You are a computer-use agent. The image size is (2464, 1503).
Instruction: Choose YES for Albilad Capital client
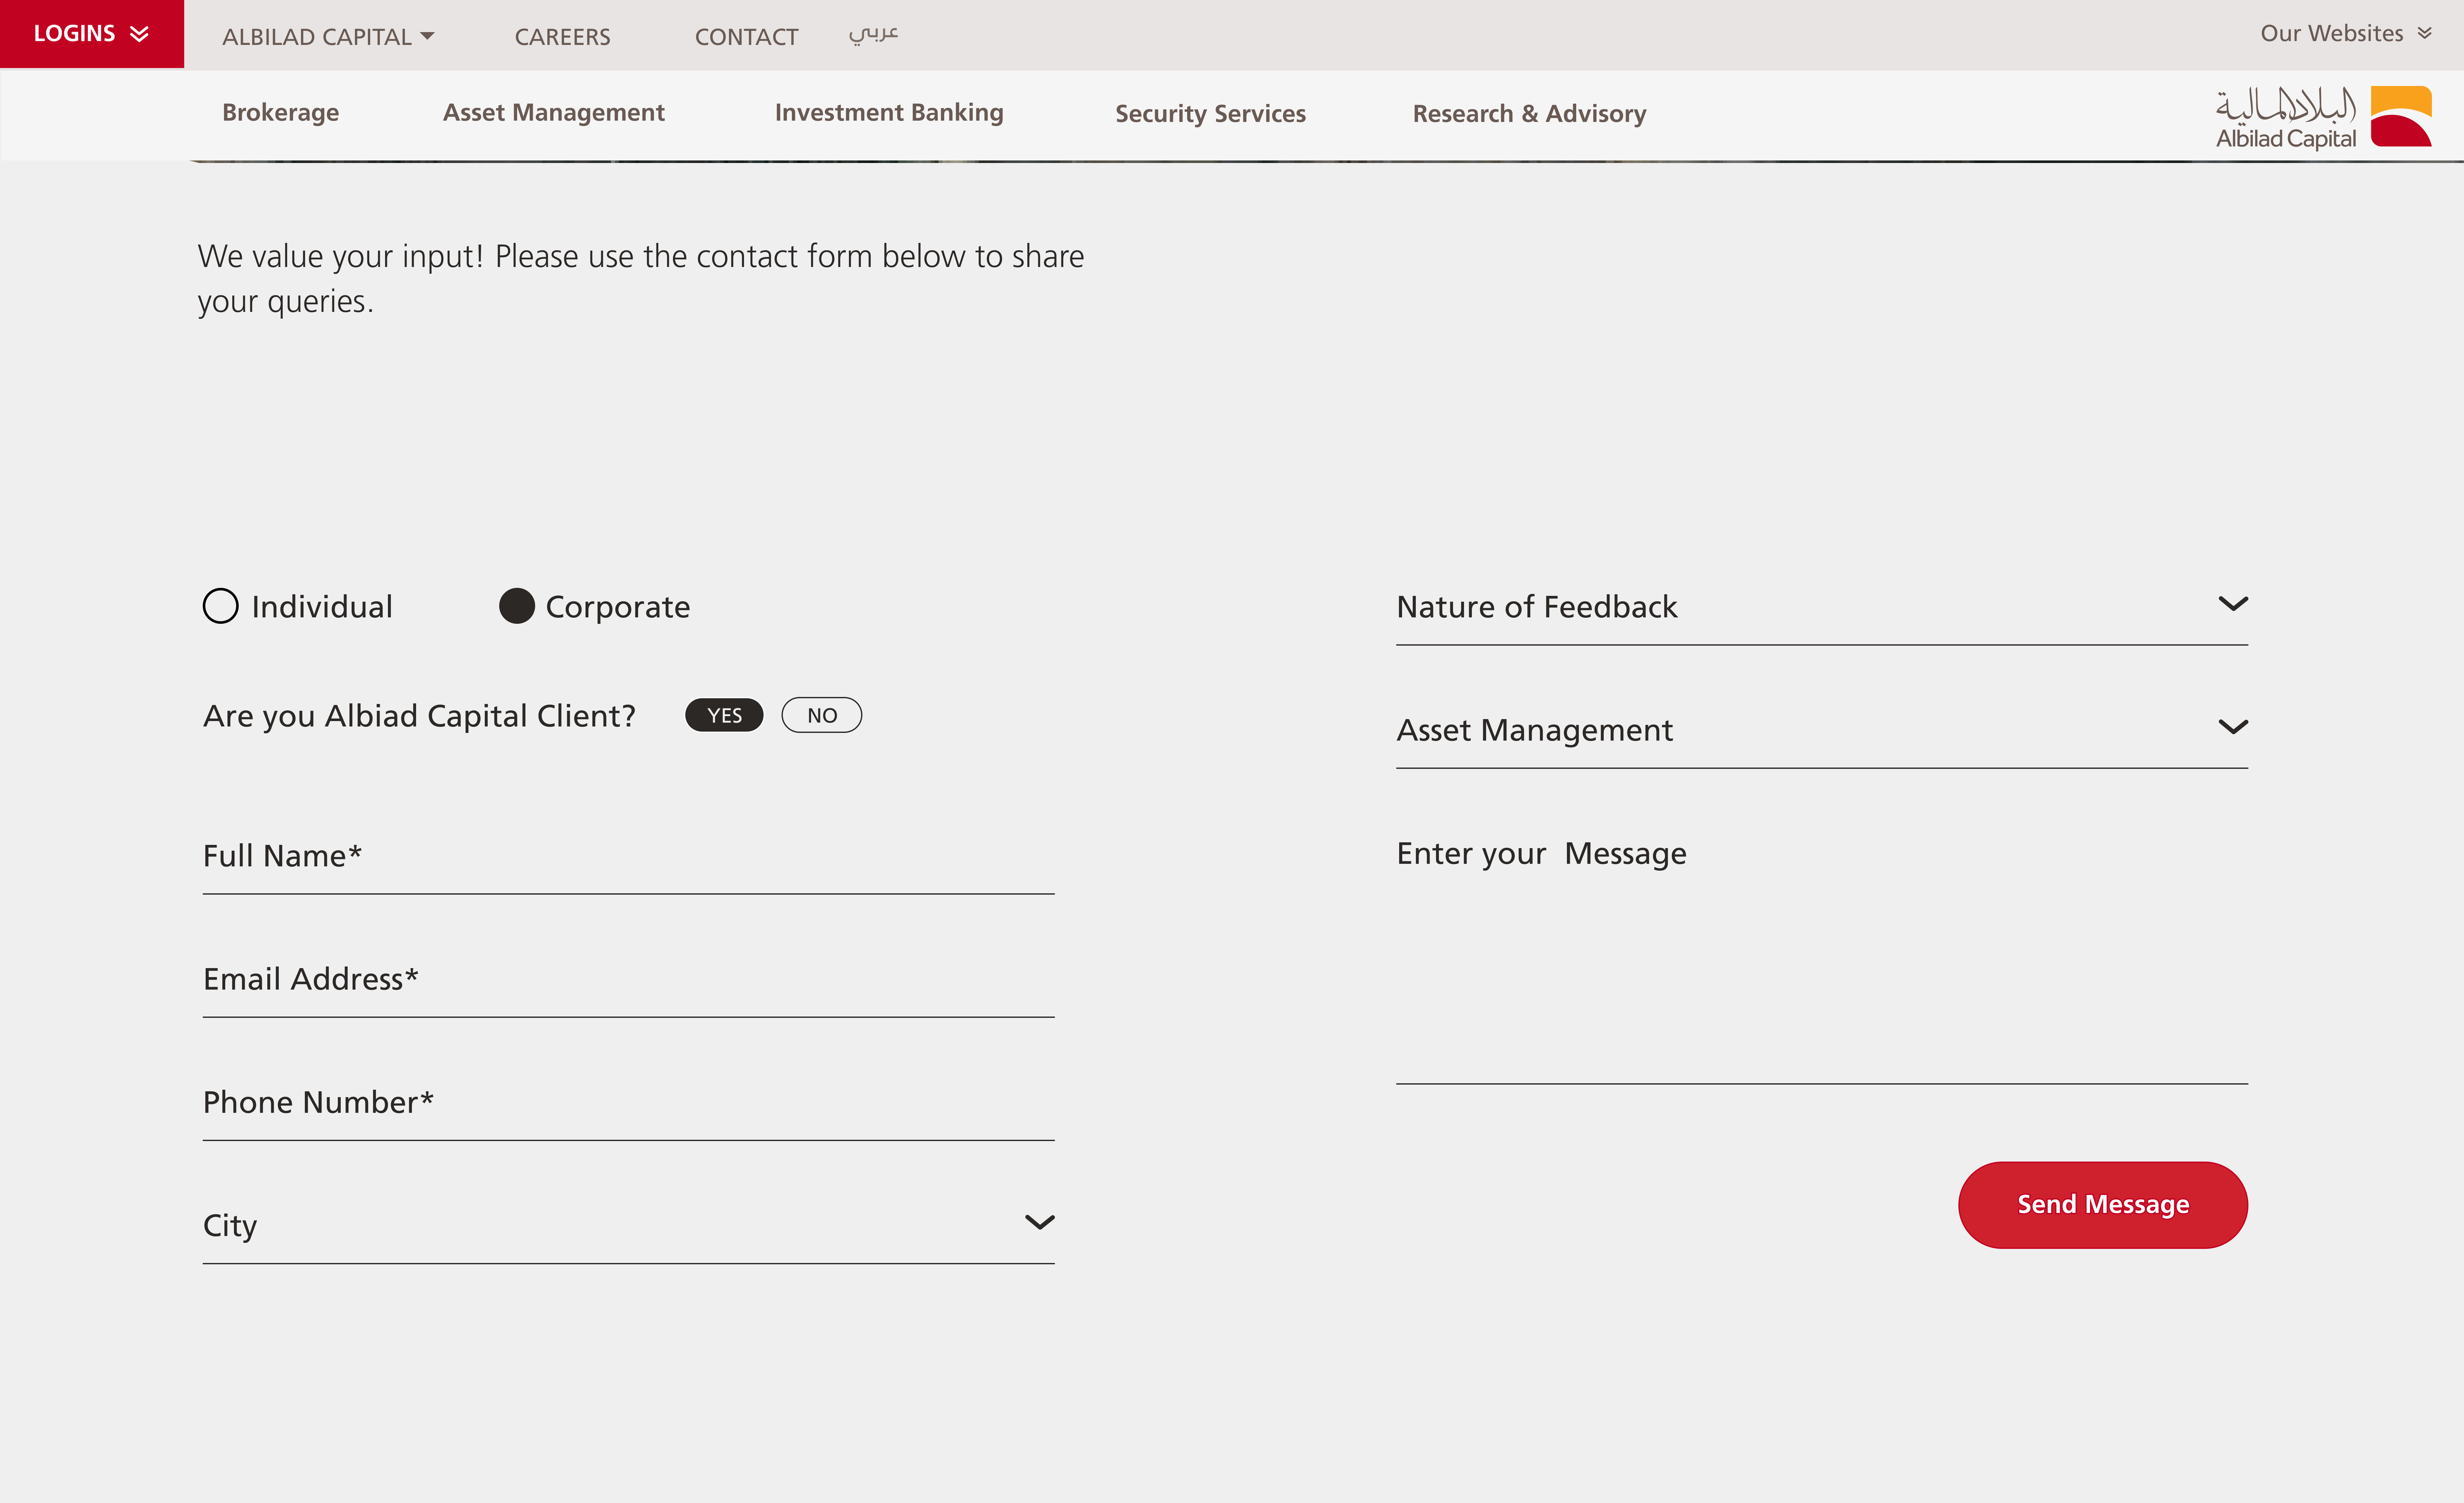pos(724,715)
